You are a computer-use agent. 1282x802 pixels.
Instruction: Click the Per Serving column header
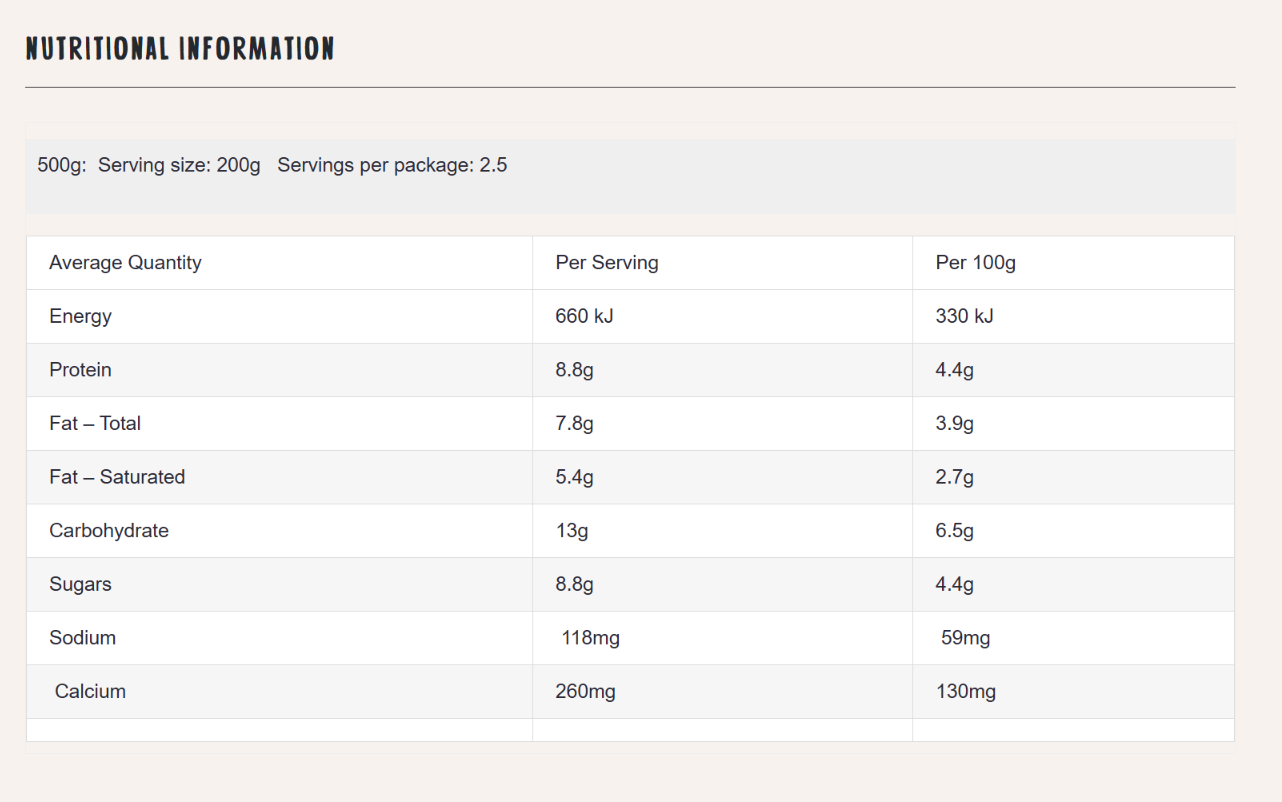pyautogui.click(x=607, y=263)
